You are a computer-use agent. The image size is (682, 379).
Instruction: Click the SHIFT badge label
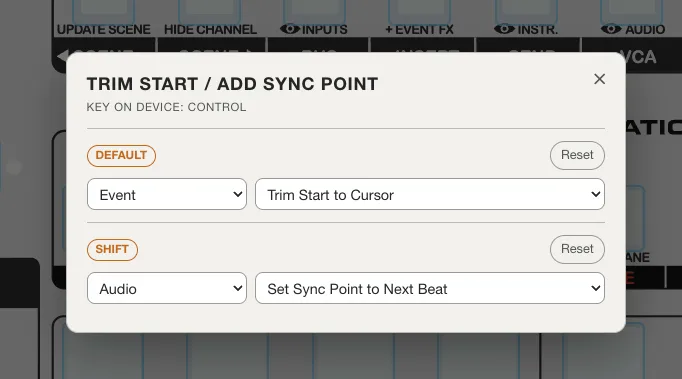click(x=112, y=250)
